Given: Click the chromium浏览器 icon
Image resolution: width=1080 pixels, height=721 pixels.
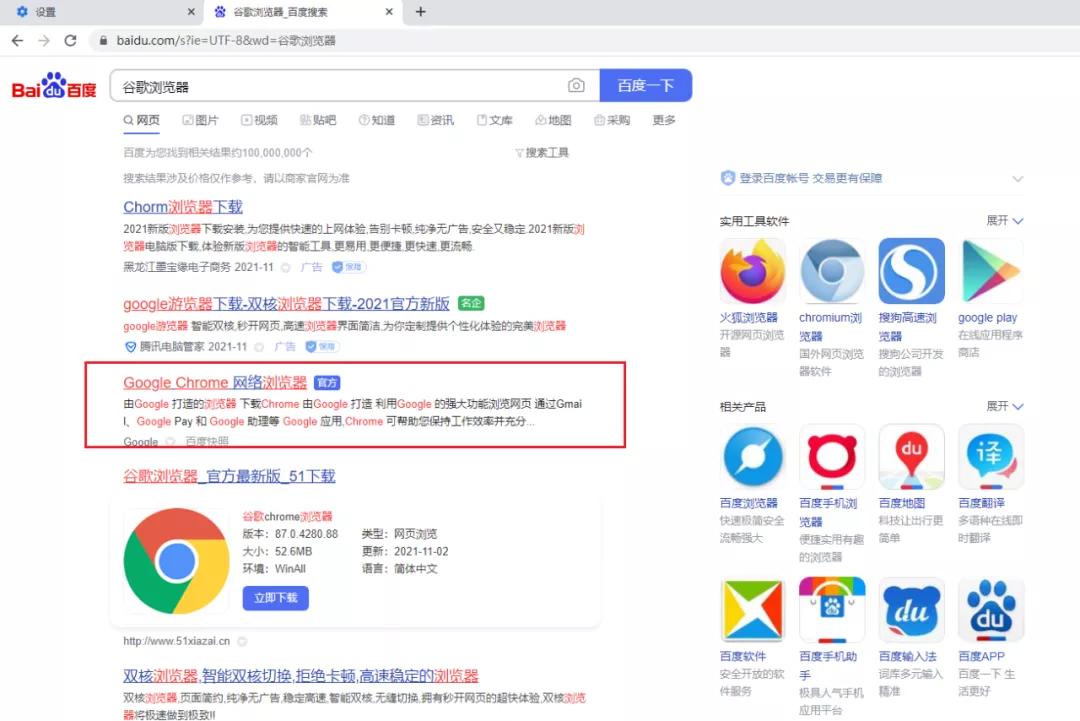Looking at the screenshot, I should tap(831, 270).
